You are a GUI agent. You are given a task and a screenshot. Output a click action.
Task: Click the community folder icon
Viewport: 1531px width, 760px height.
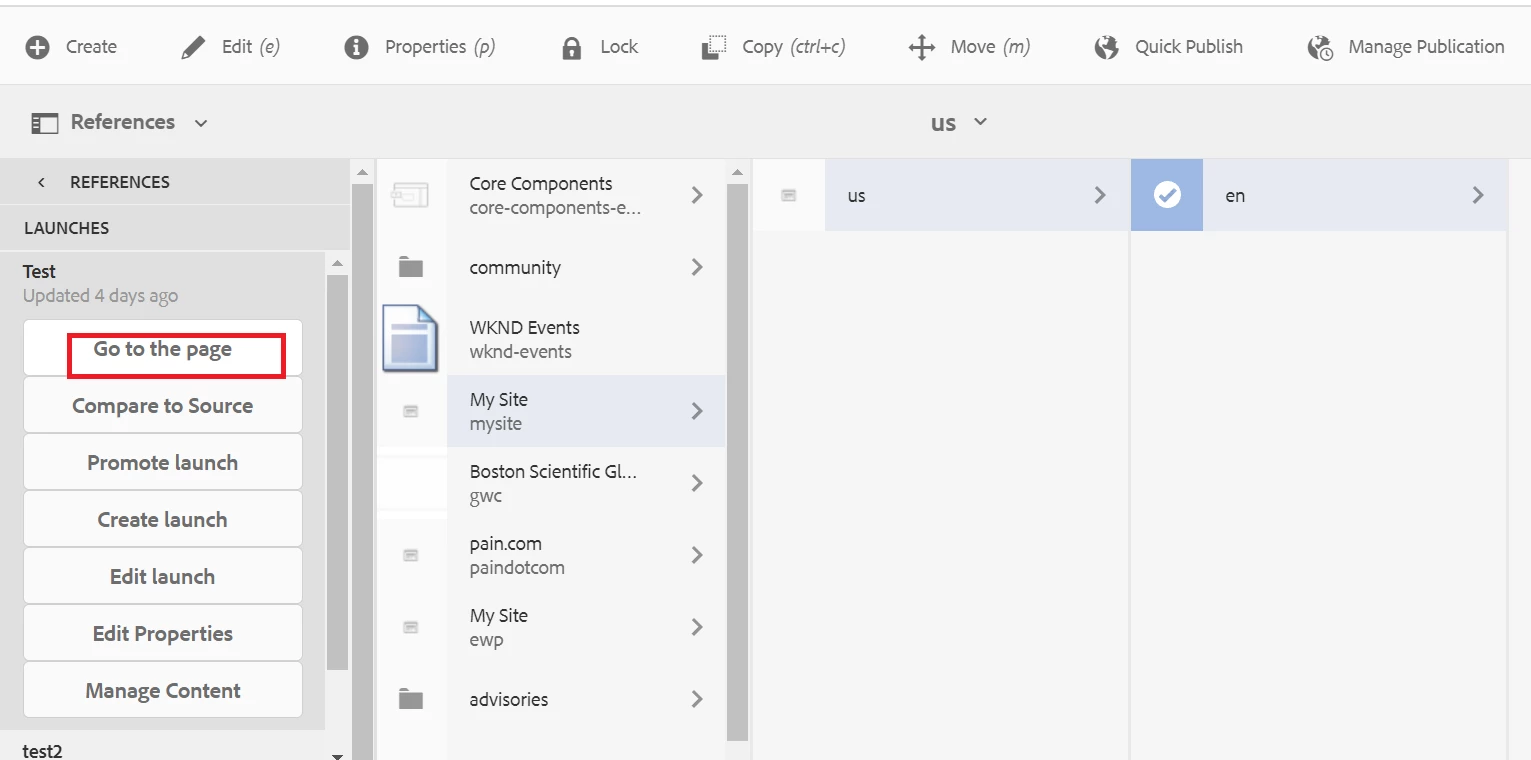coord(410,267)
